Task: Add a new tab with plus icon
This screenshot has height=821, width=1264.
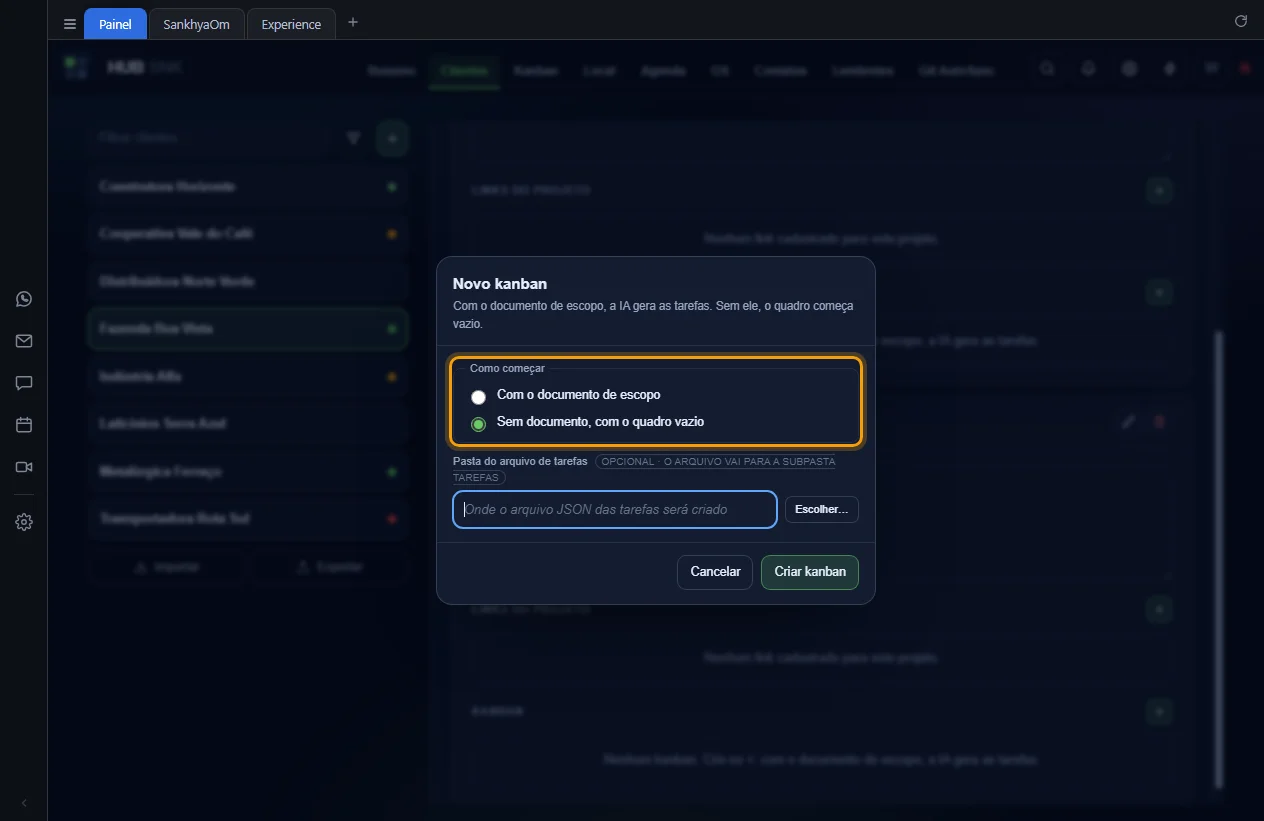Action: [352, 23]
